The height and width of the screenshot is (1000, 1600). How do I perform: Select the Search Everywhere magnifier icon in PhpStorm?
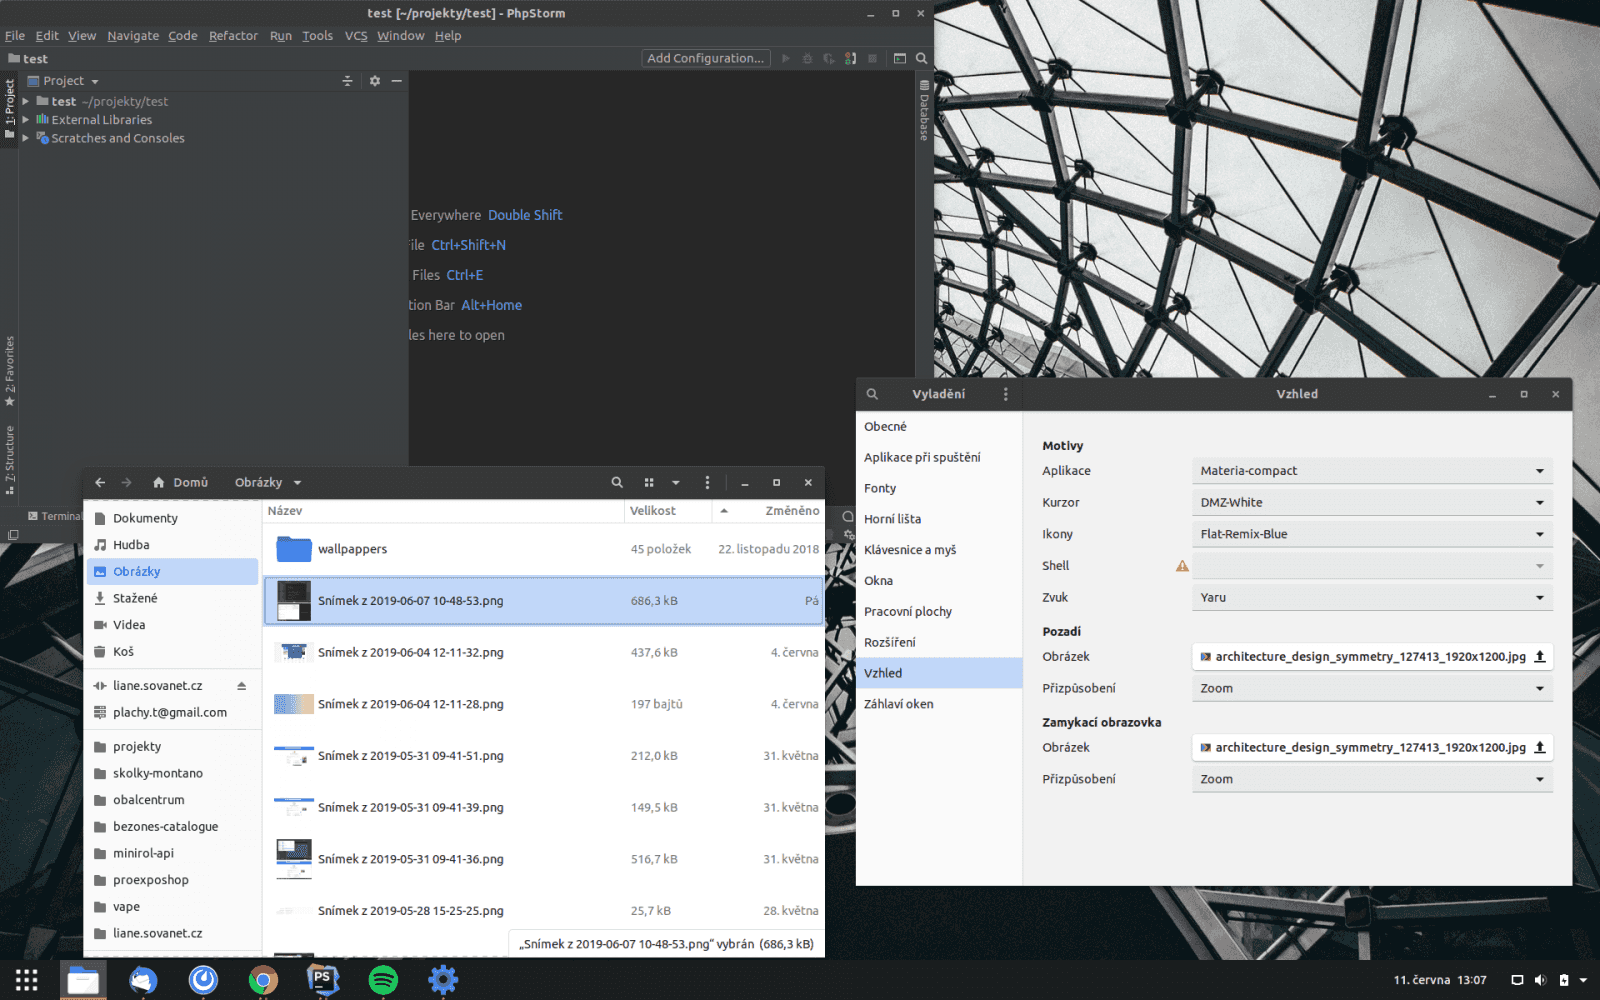[921, 58]
